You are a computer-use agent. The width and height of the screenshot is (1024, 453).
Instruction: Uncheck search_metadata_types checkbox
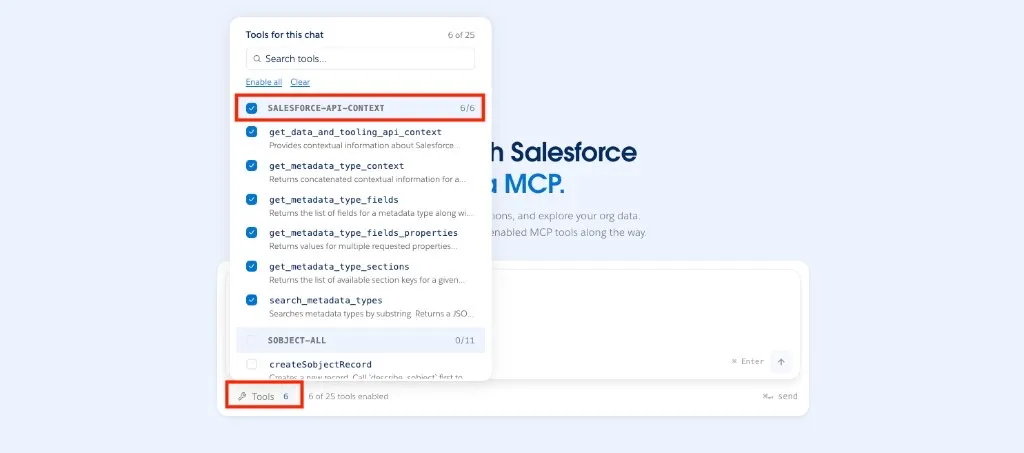(251, 300)
